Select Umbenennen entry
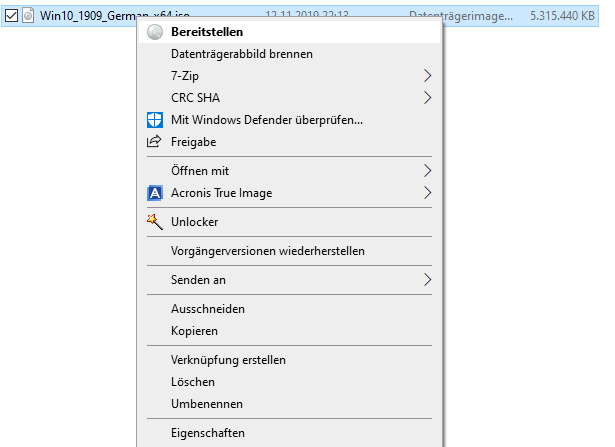 click(x=207, y=404)
